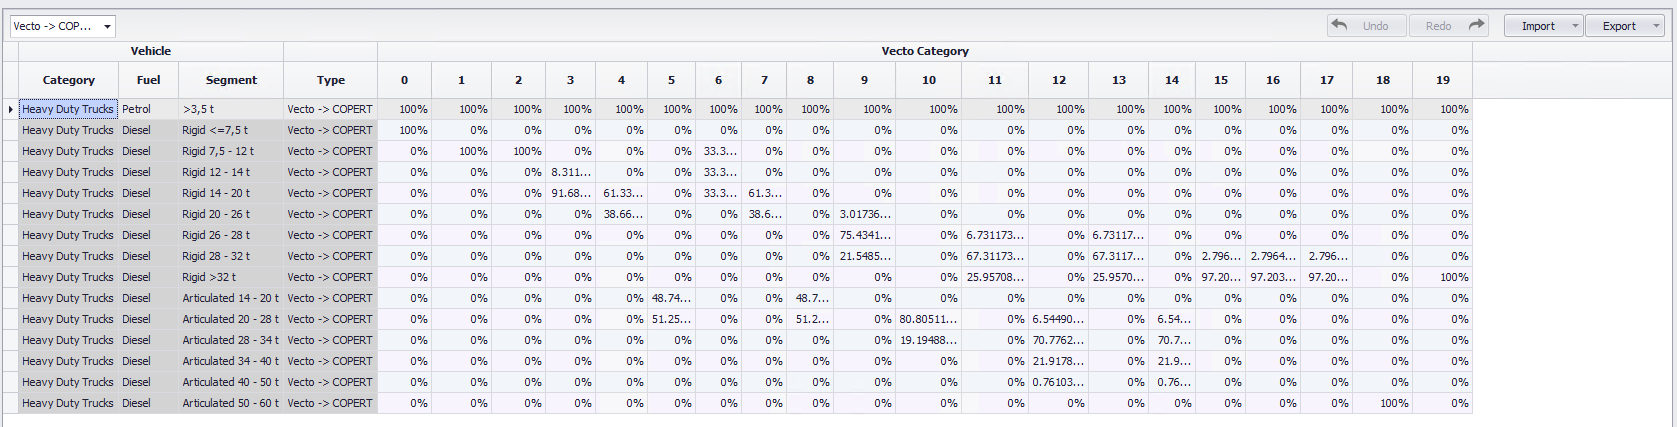This screenshot has height=427, width=1677.
Task: Click the Type column header
Action: [x=331, y=80]
